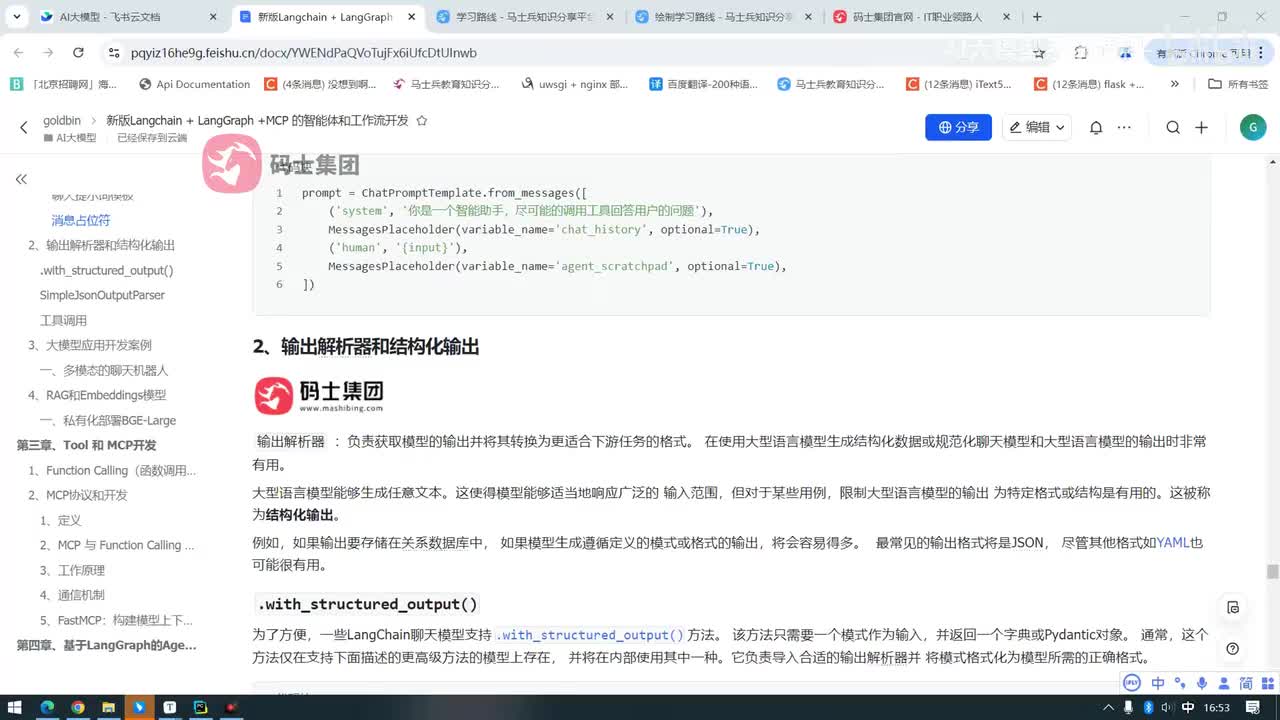Screen dimensions: 1280x720
Task: Open Chrome from the Windows taskbar
Action: click(x=78, y=707)
